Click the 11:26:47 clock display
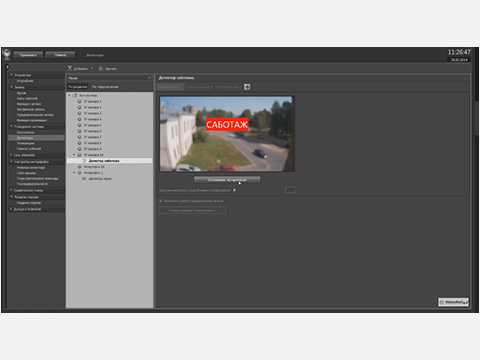The width and height of the screenshot is (480, 360). pos(459,52)
